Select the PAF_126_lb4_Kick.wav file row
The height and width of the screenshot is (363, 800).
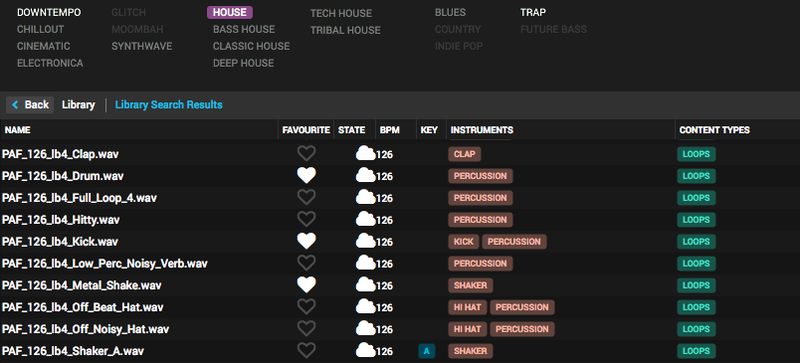(x=400, y=241)
